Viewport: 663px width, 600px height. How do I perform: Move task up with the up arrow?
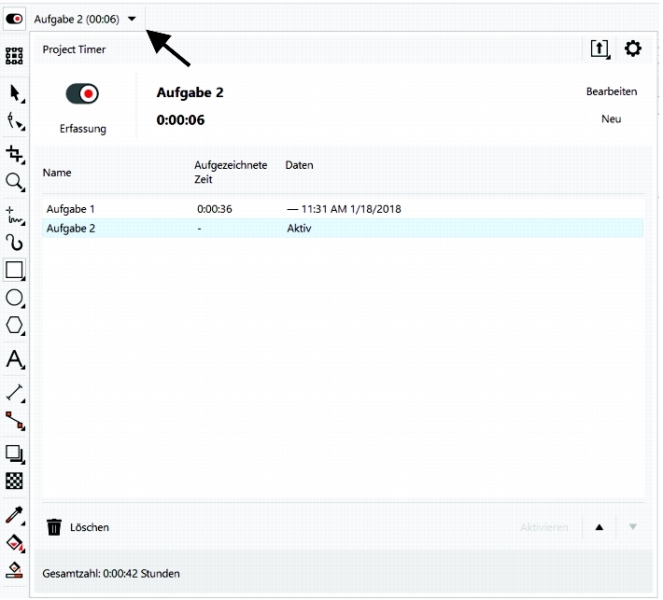599,527
